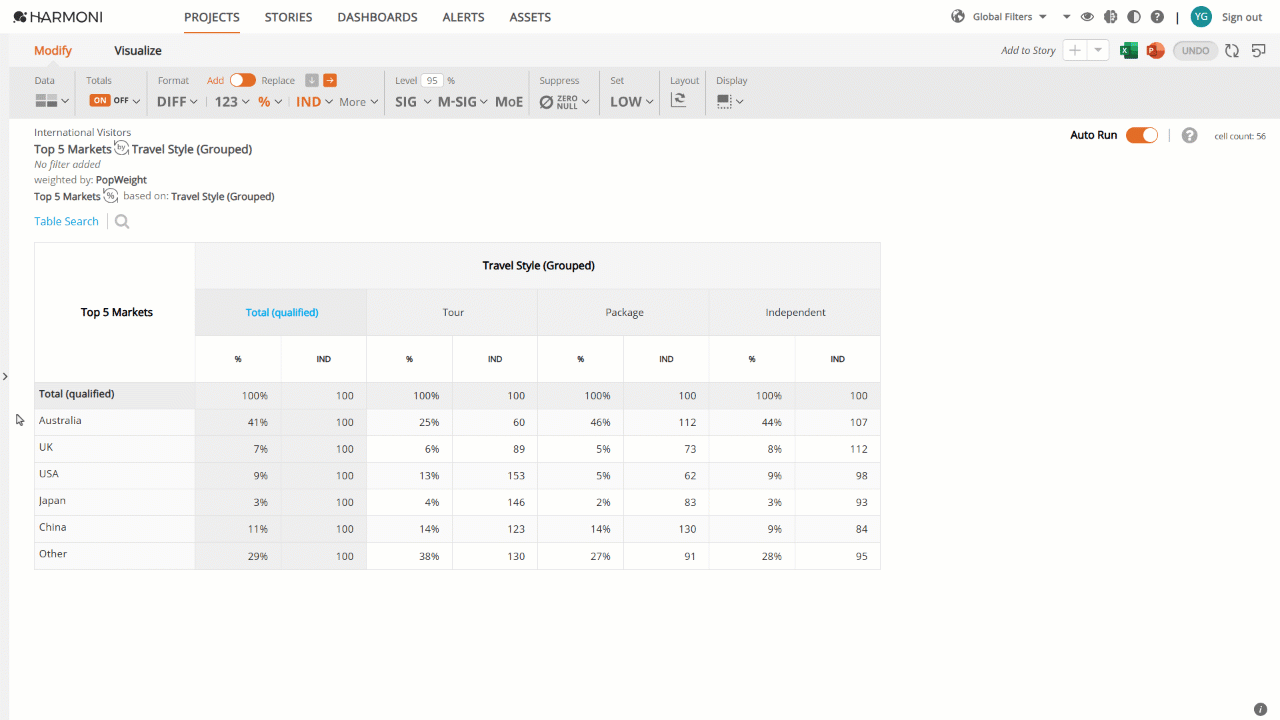Toggle the eye visibility icon in header
Image resolution: width=1280 pixels, height=720 pixels.
pyautogui.click(x=1087, y=17)
